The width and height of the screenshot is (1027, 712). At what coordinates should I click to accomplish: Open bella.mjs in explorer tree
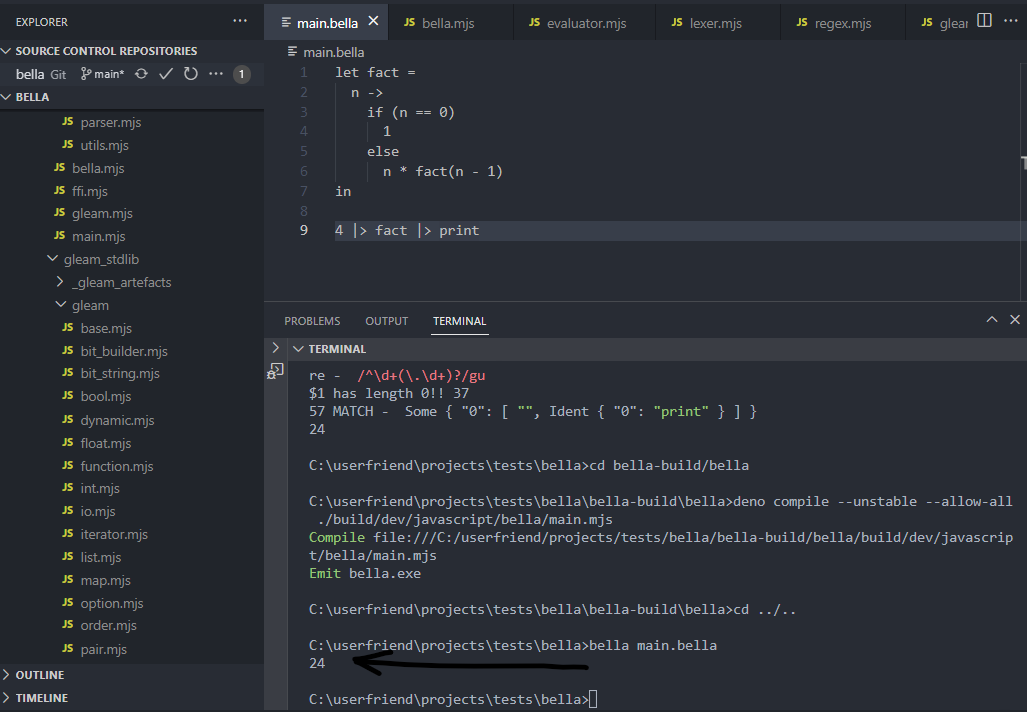(x=98, y=168)
